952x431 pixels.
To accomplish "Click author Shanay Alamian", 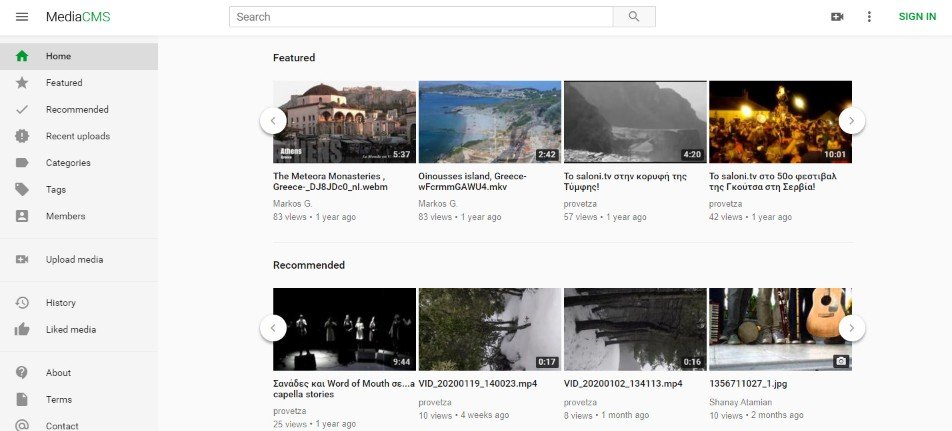I will 740,402.
